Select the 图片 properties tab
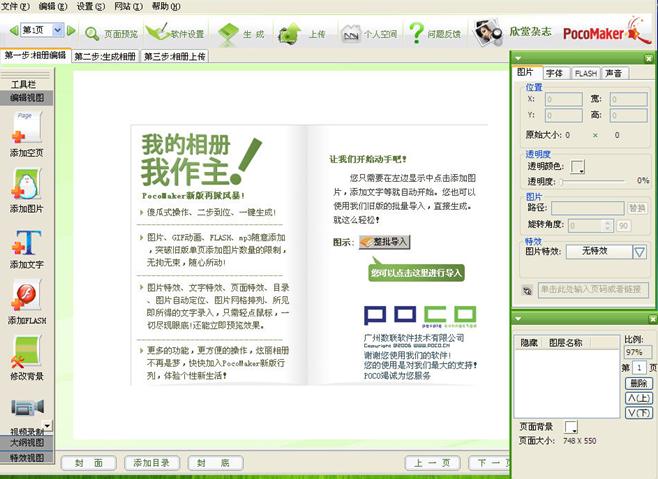This screenshot has width=658, height=479. click(x=527, y=72)
